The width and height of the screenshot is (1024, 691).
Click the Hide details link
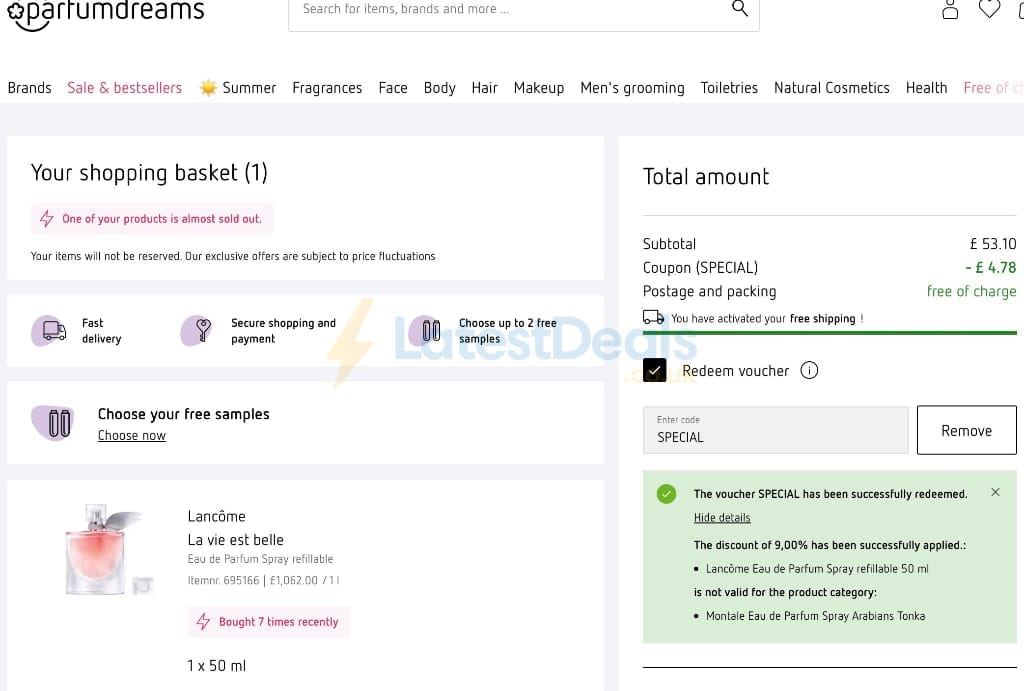(722, 517)
